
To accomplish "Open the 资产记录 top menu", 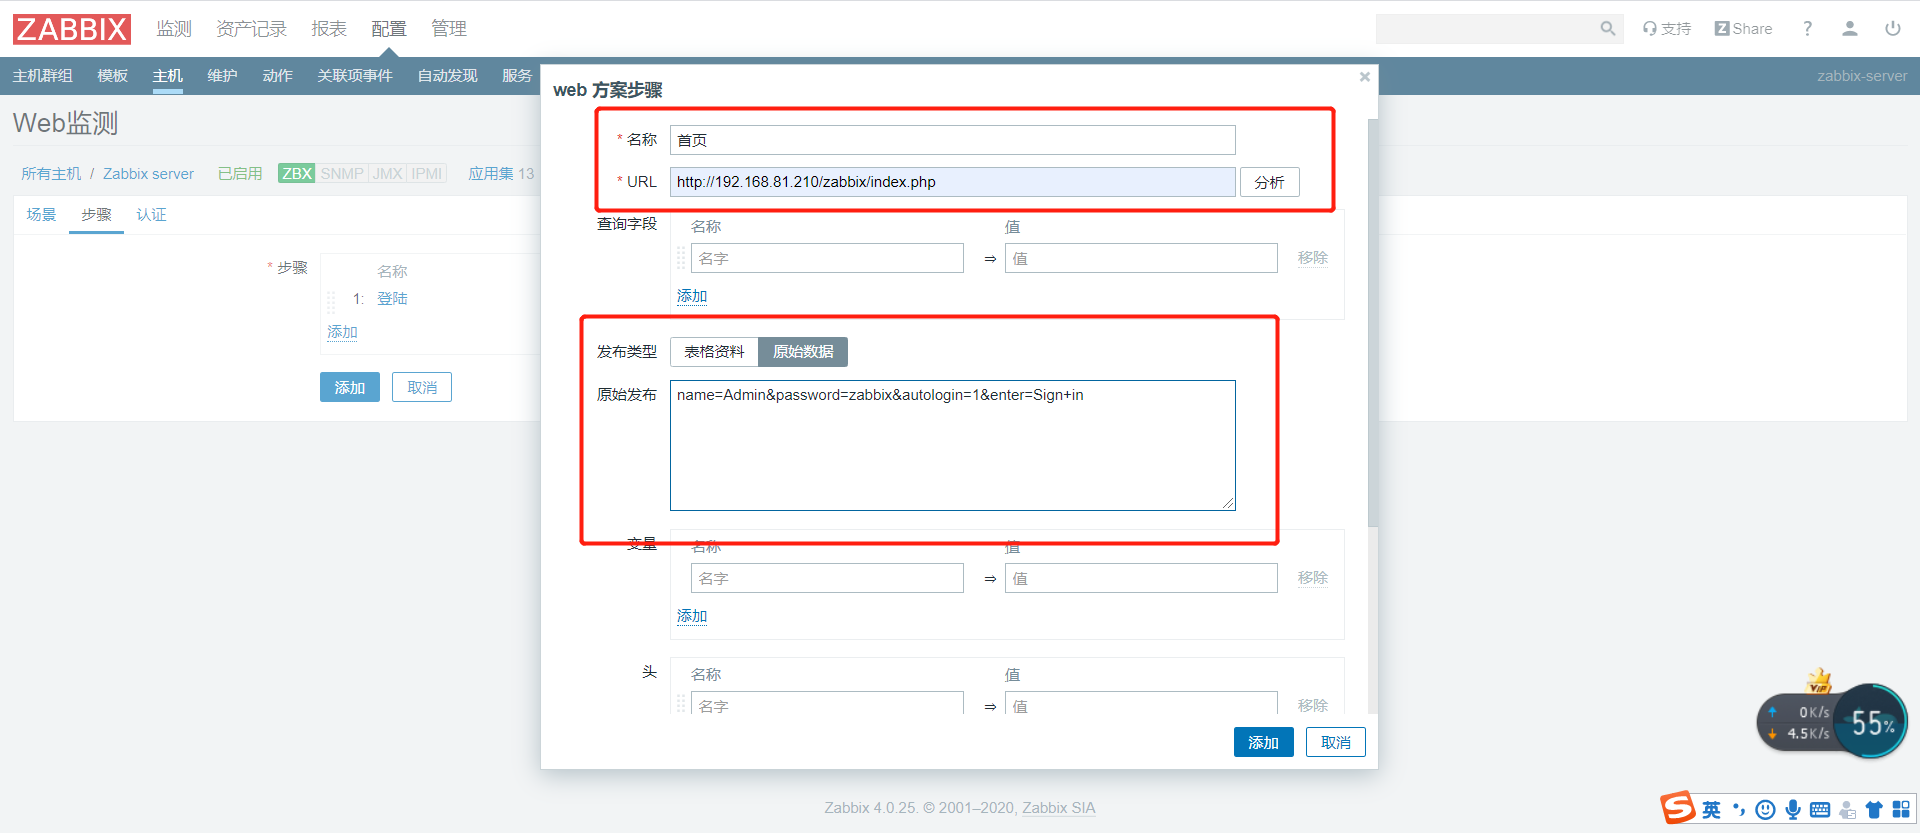I will [x=252, y=29].
